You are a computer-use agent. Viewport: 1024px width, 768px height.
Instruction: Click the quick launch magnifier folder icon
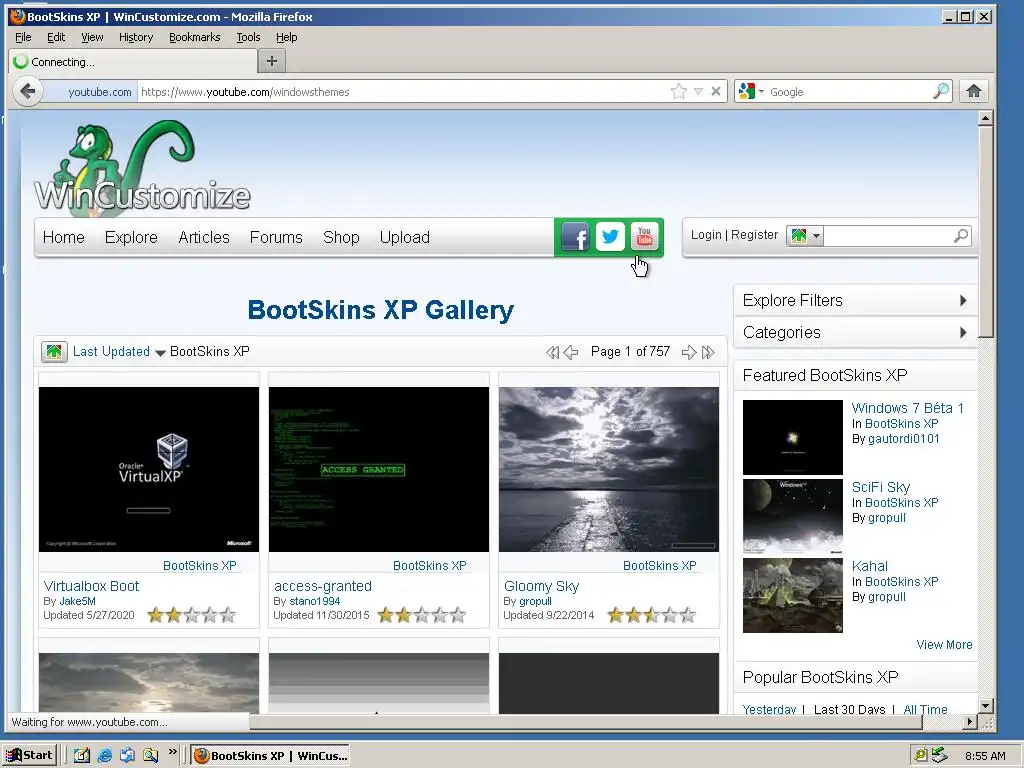150,756
